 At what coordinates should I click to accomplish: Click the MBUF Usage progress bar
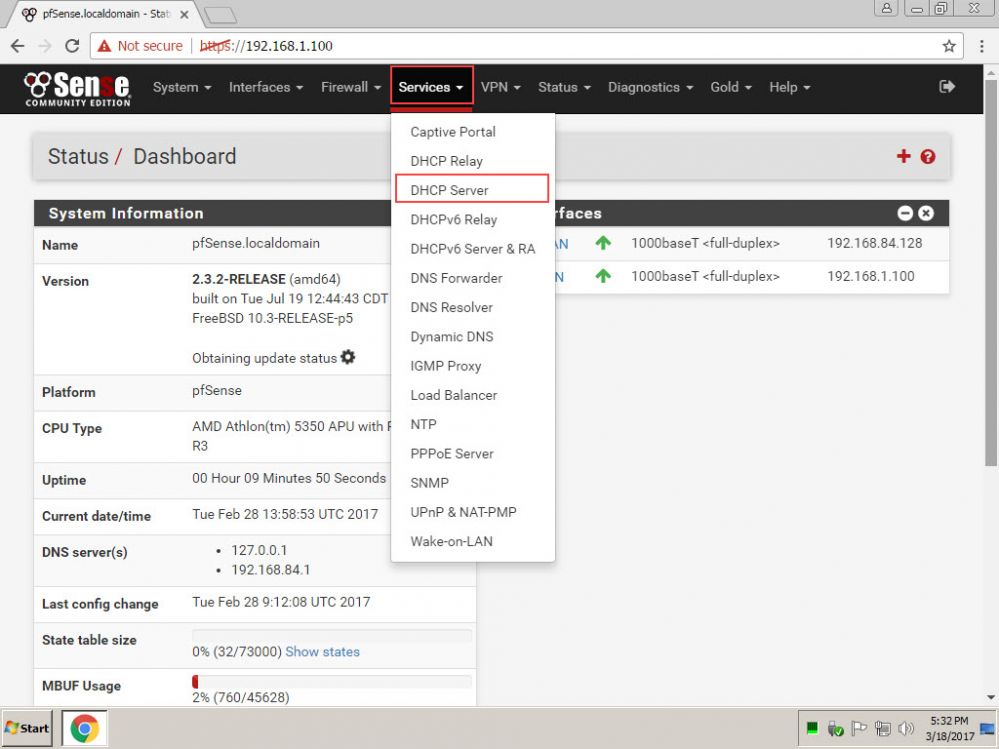pos(332,681)
